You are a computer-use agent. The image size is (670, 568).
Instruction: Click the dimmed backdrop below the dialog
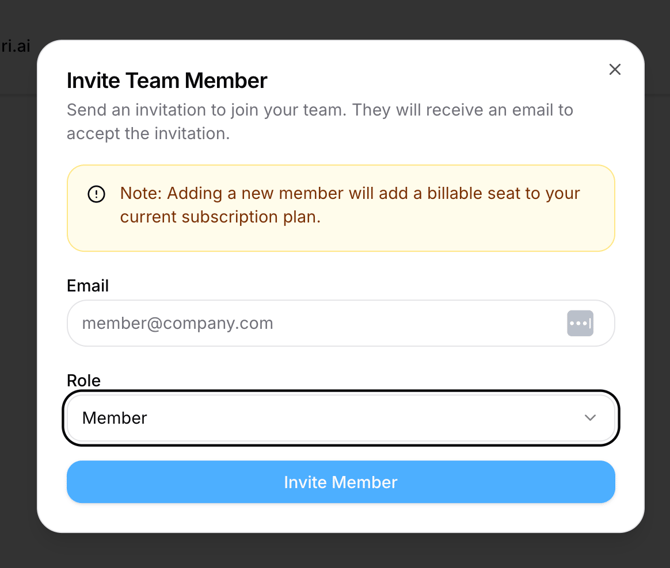[340, 551]
